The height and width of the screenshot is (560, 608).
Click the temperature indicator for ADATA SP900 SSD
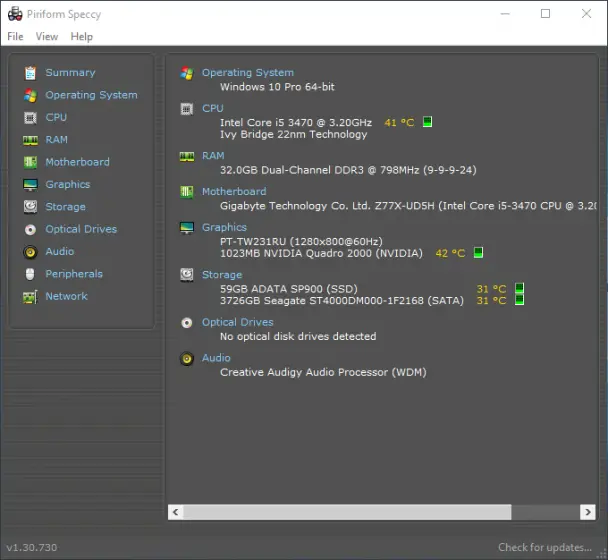pos(520,289)
